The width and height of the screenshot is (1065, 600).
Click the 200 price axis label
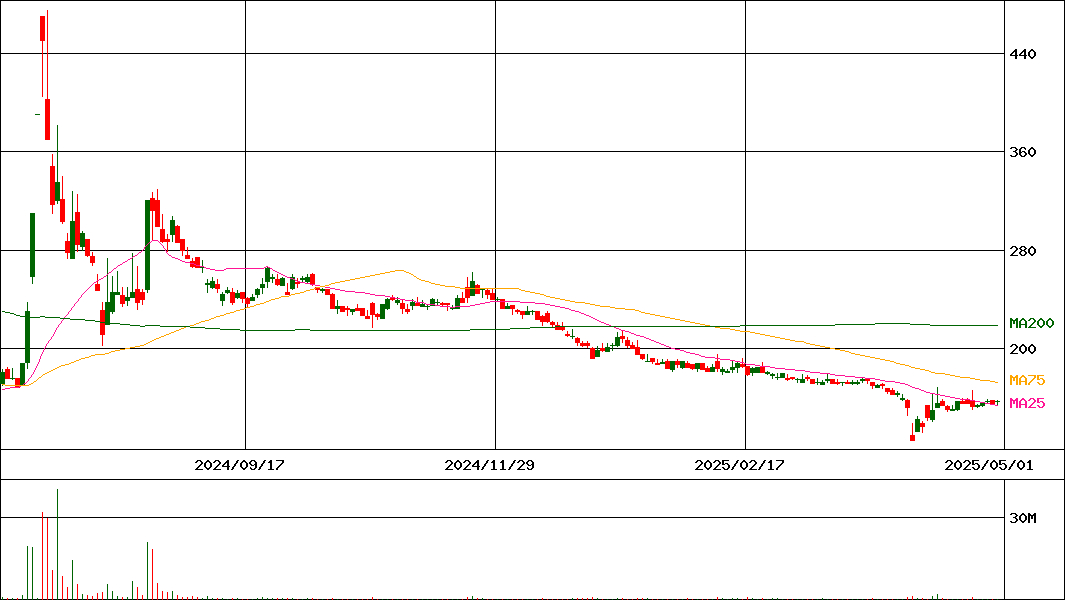1023,349
